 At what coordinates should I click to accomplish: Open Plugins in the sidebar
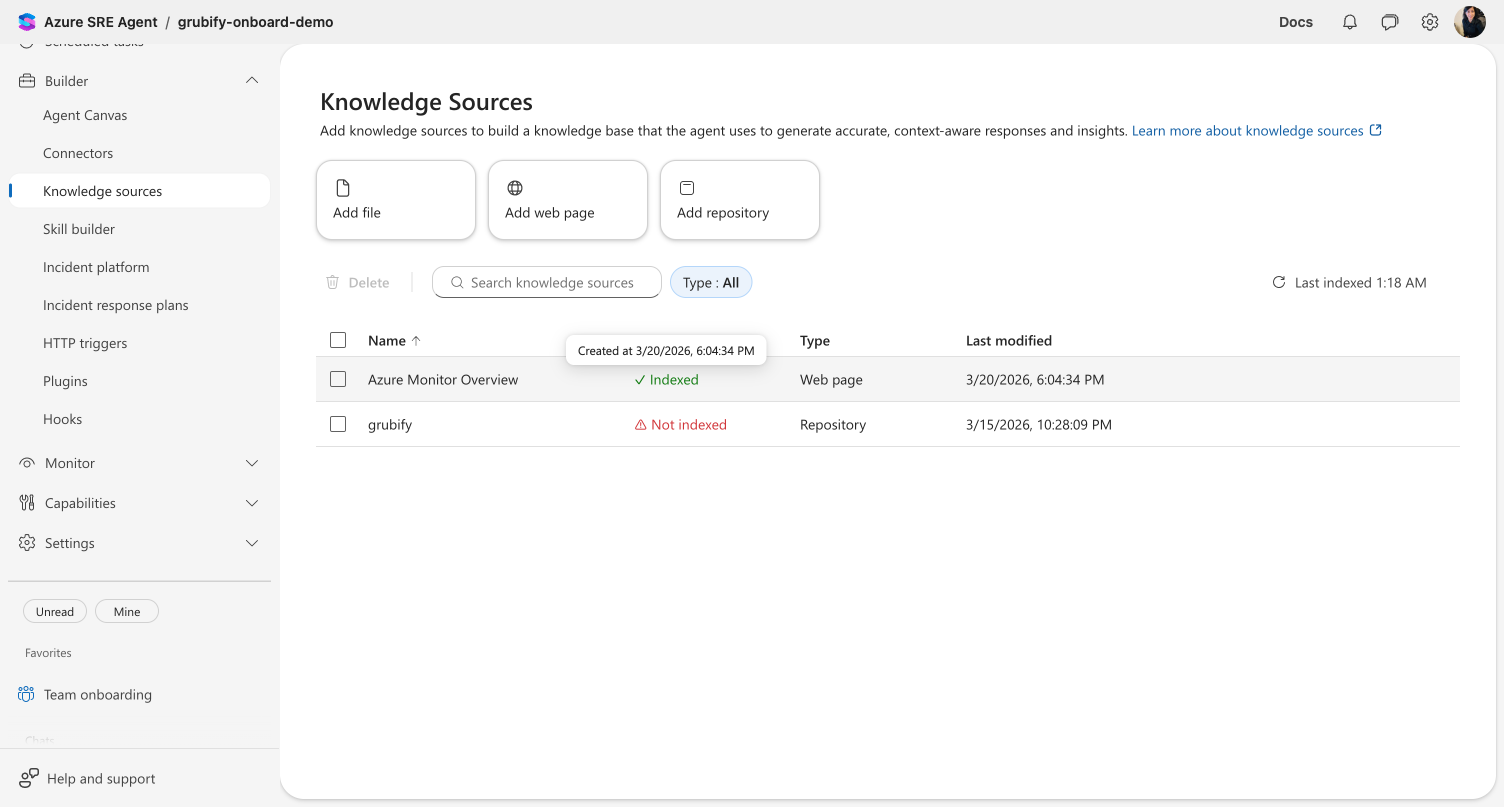tap(65, 381)
